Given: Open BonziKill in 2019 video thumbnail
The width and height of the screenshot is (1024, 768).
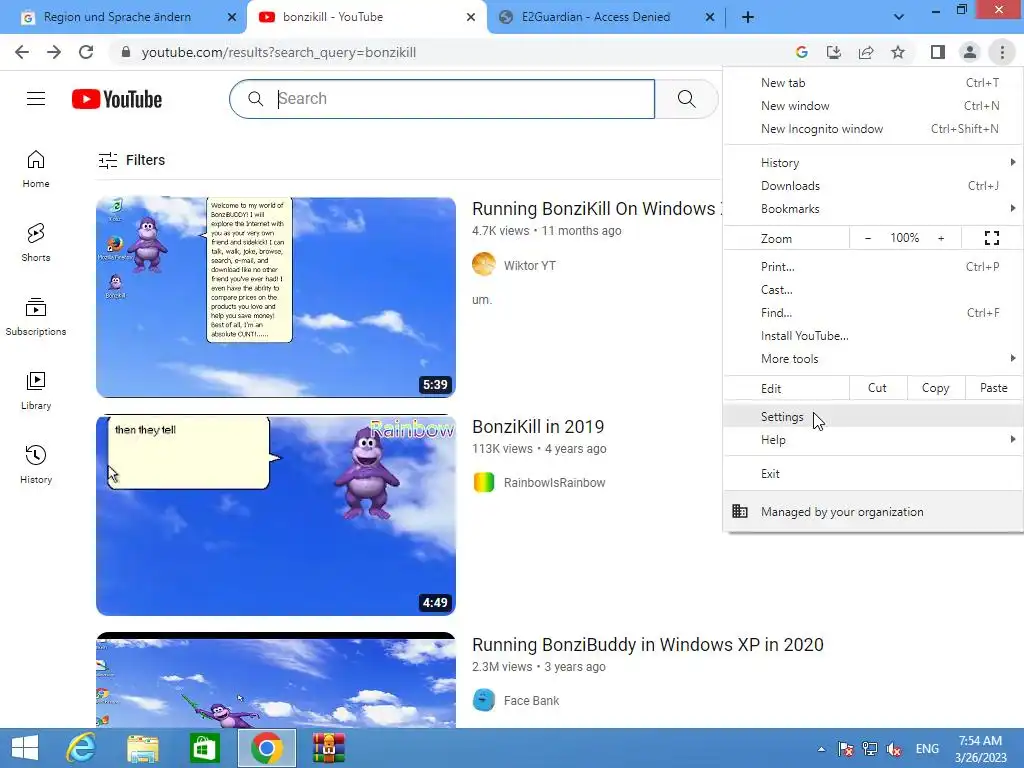Looking at the screenshot, I should coord(276,515).
